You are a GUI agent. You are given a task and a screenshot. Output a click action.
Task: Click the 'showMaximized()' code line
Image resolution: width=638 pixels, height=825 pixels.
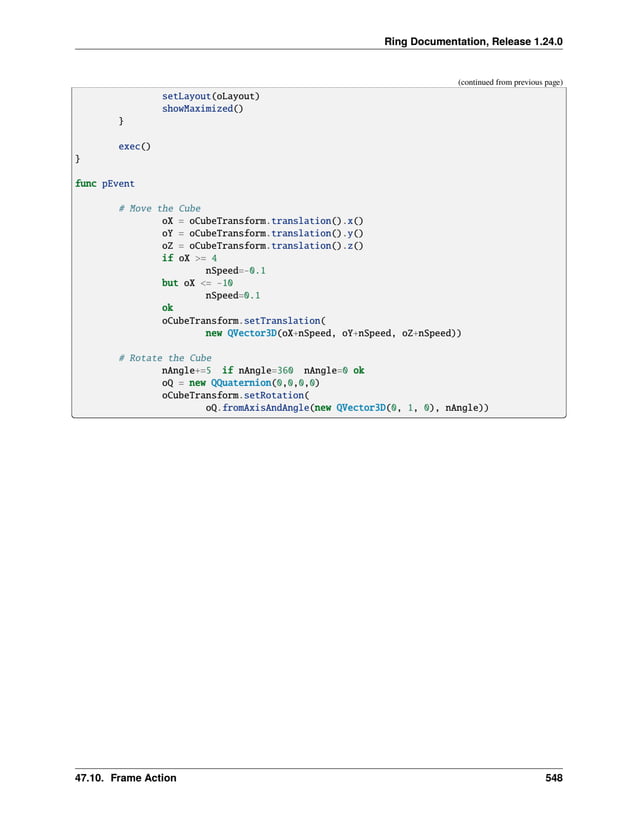[x=202, y=108]
